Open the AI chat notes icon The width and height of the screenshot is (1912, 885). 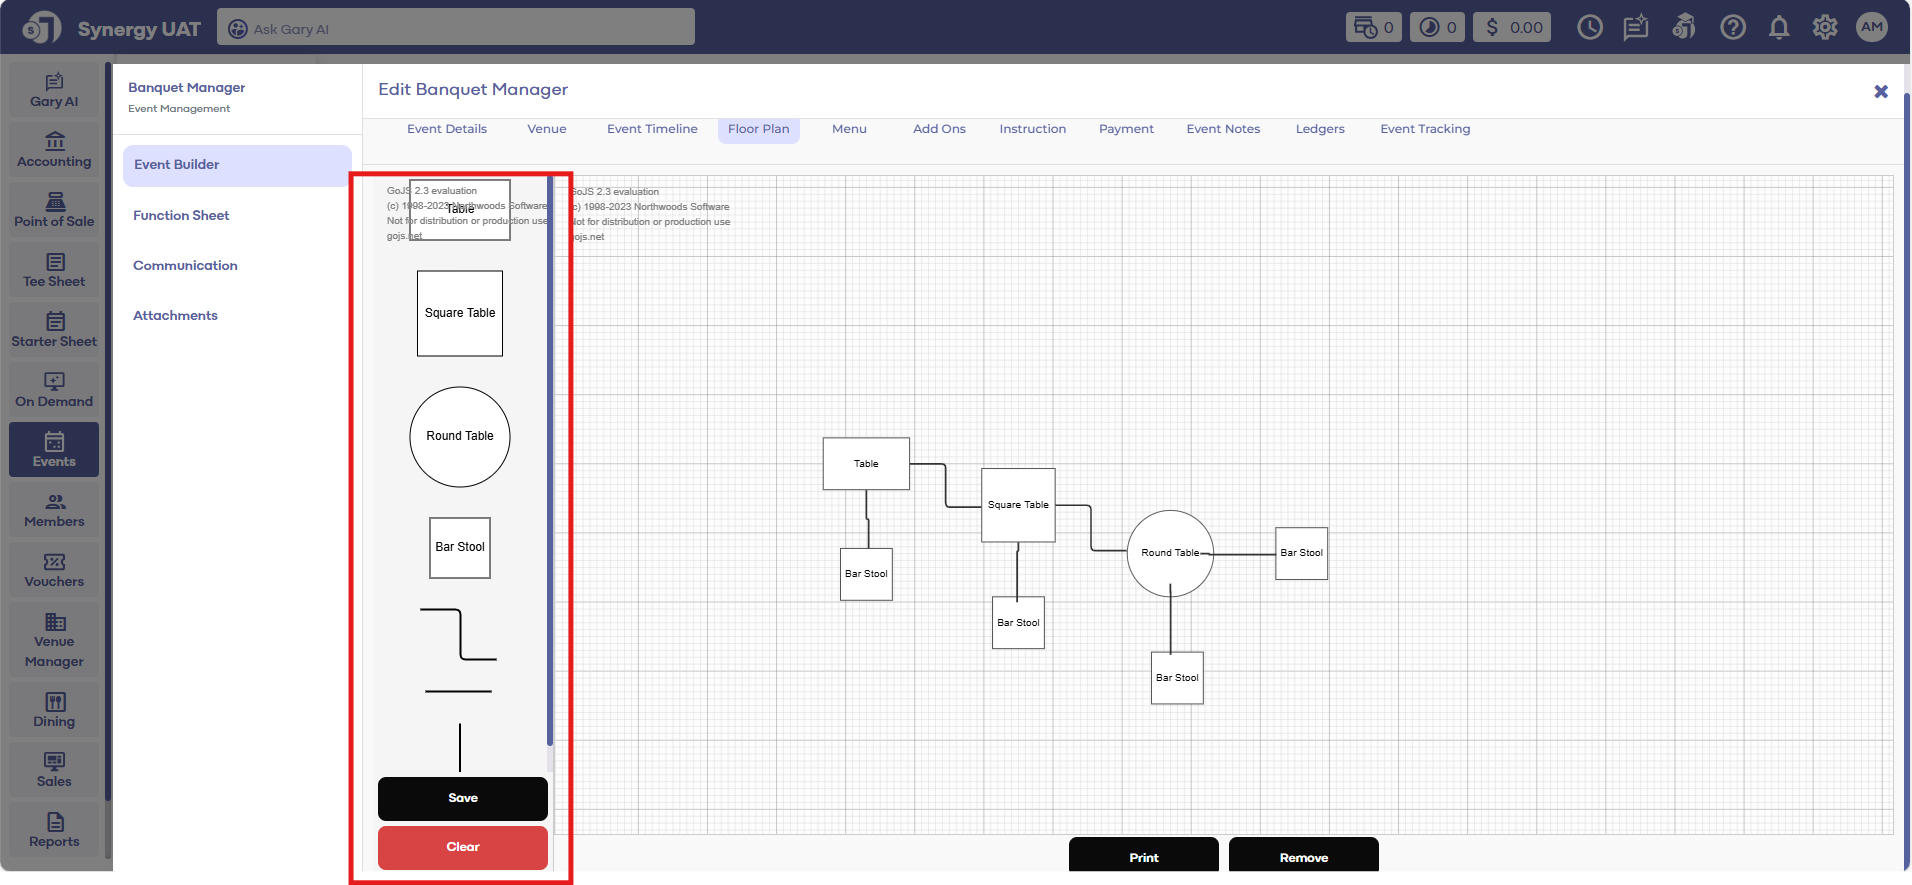coord(1635,28)
